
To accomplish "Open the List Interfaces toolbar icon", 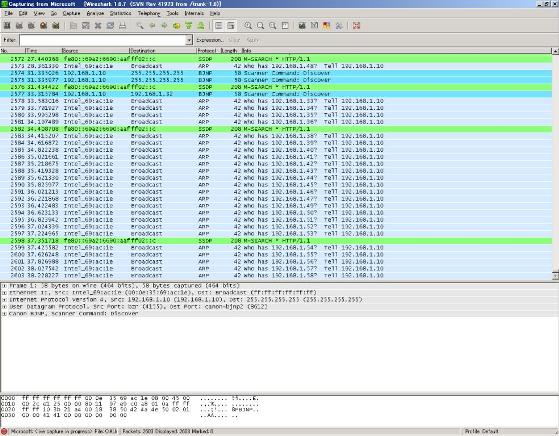I will [x=7, y=26].
